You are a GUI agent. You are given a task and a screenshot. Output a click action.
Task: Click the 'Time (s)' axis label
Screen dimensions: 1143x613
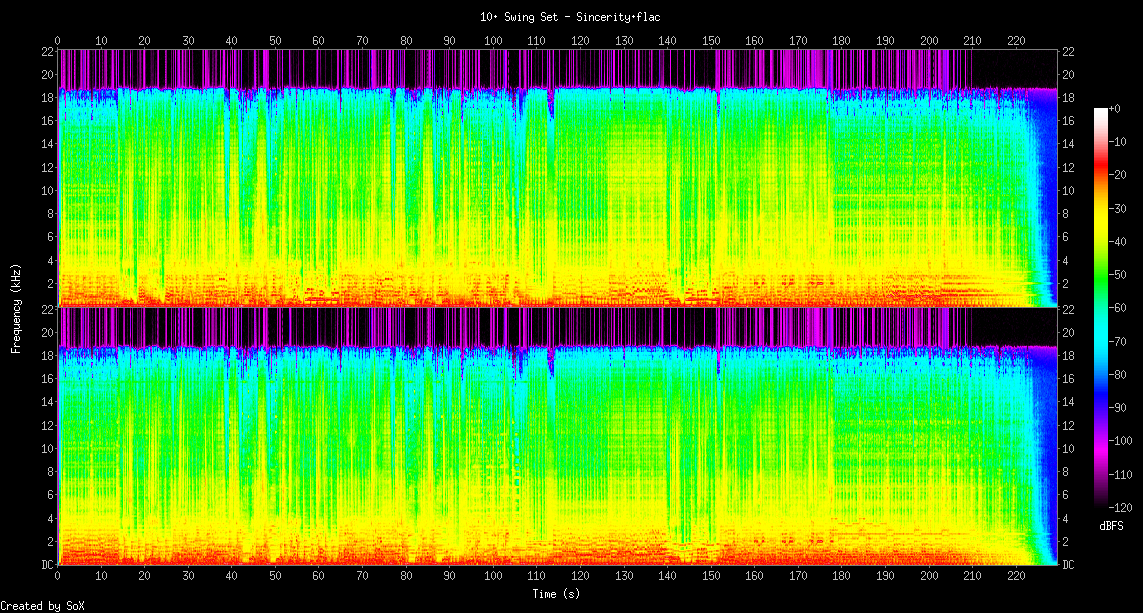[x=555, y=594]
